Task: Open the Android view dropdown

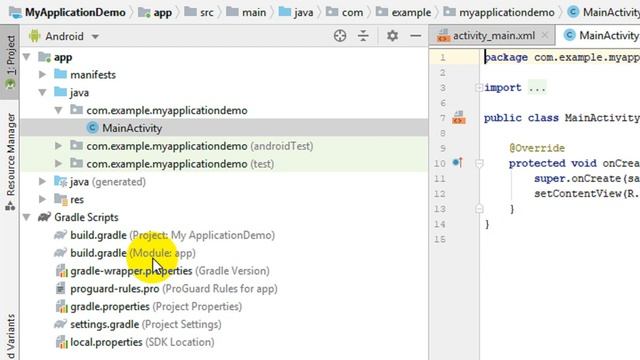Action: click(72, 36)
